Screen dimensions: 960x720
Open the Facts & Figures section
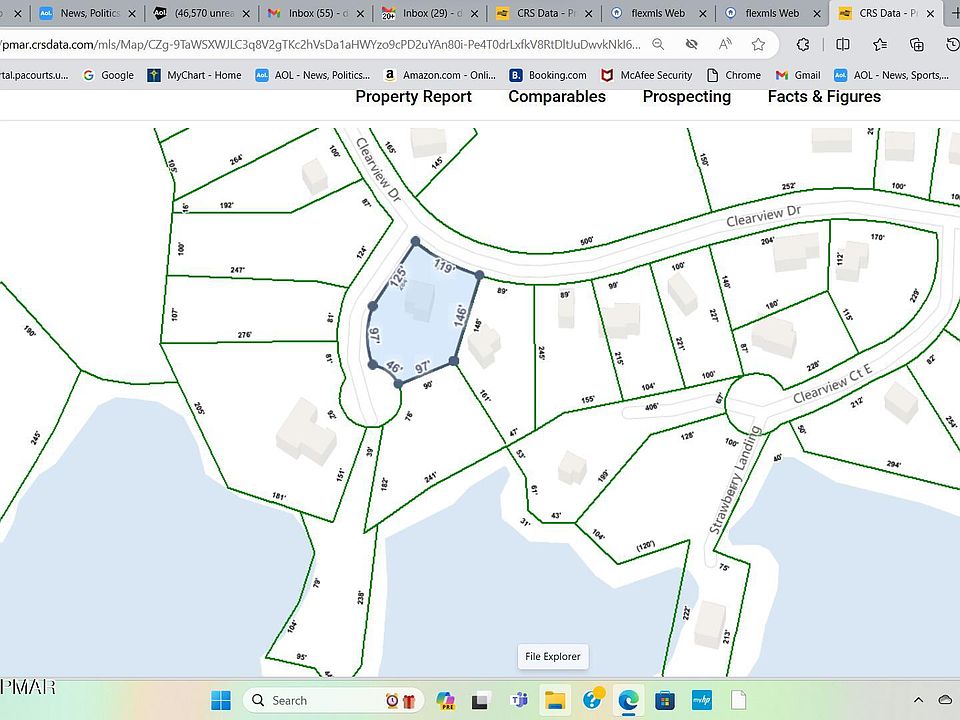click(824, 97)
